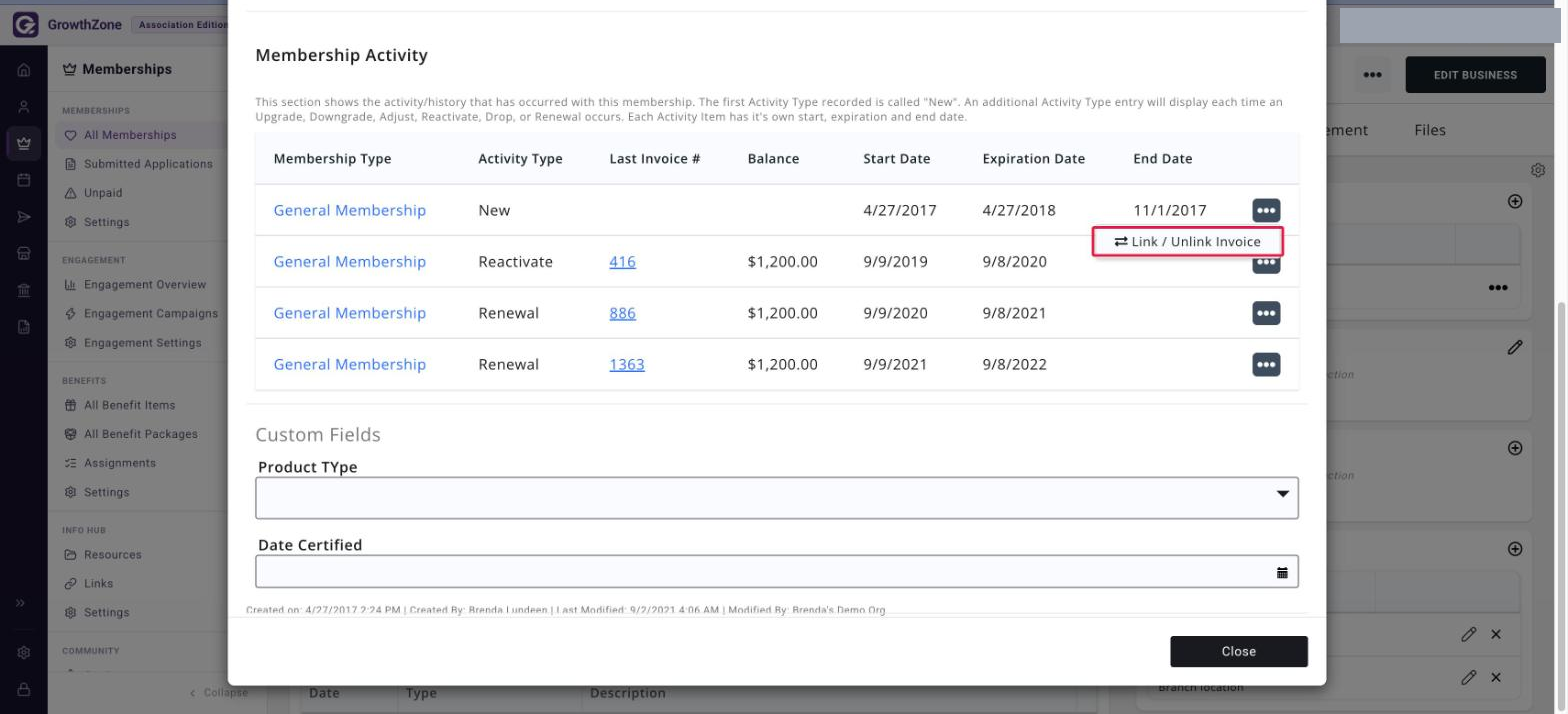Viewport: 1568px width, 714px height.
Task: Open Unpaid memberships list
Action: point(103,193)
